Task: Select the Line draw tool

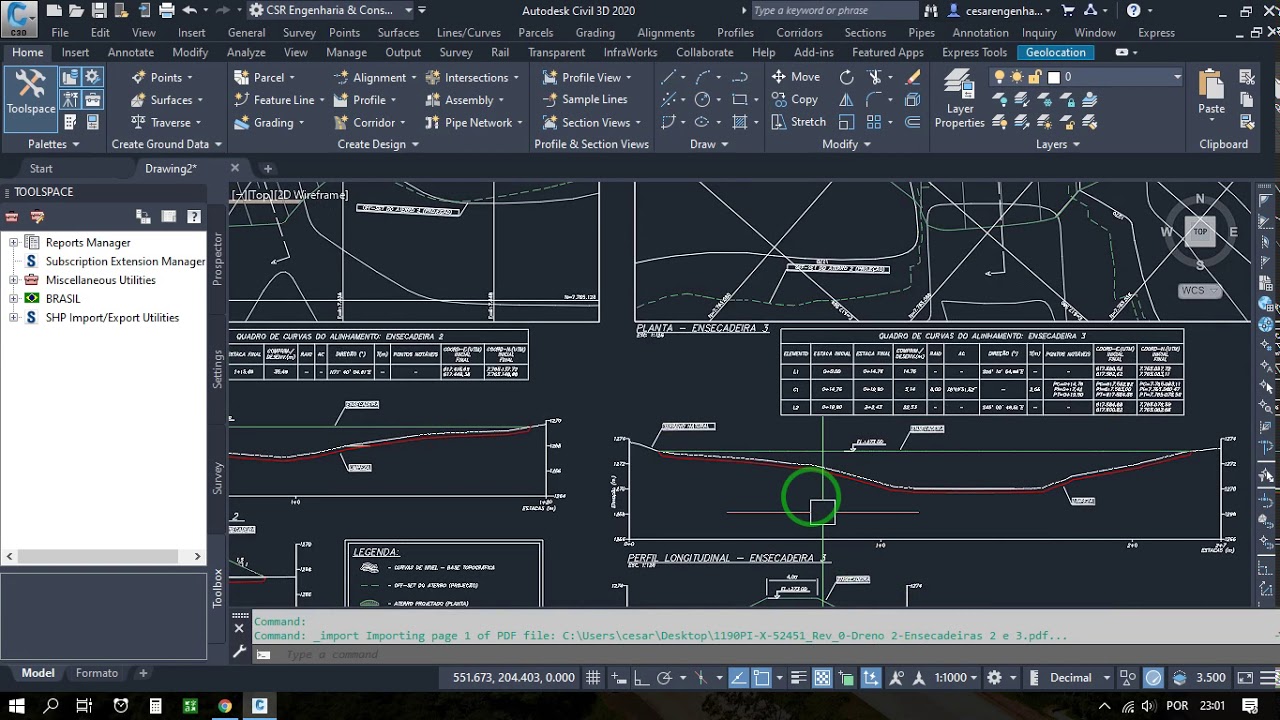Action: [x=668, y=77]
